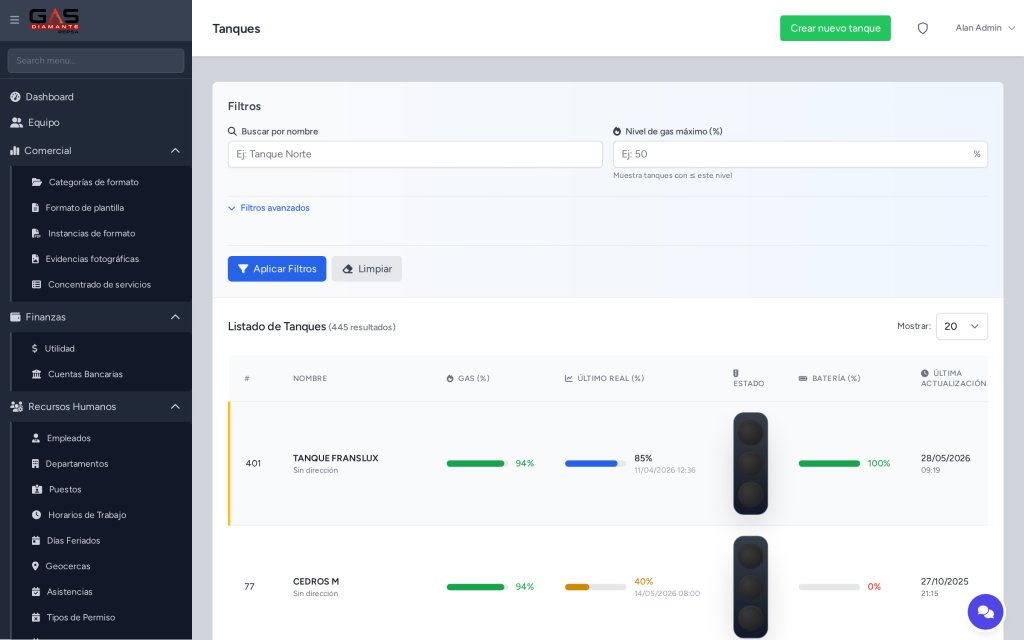
Task: Click the Asistencias calendar check icon
Action: click(x=36, y=592)
